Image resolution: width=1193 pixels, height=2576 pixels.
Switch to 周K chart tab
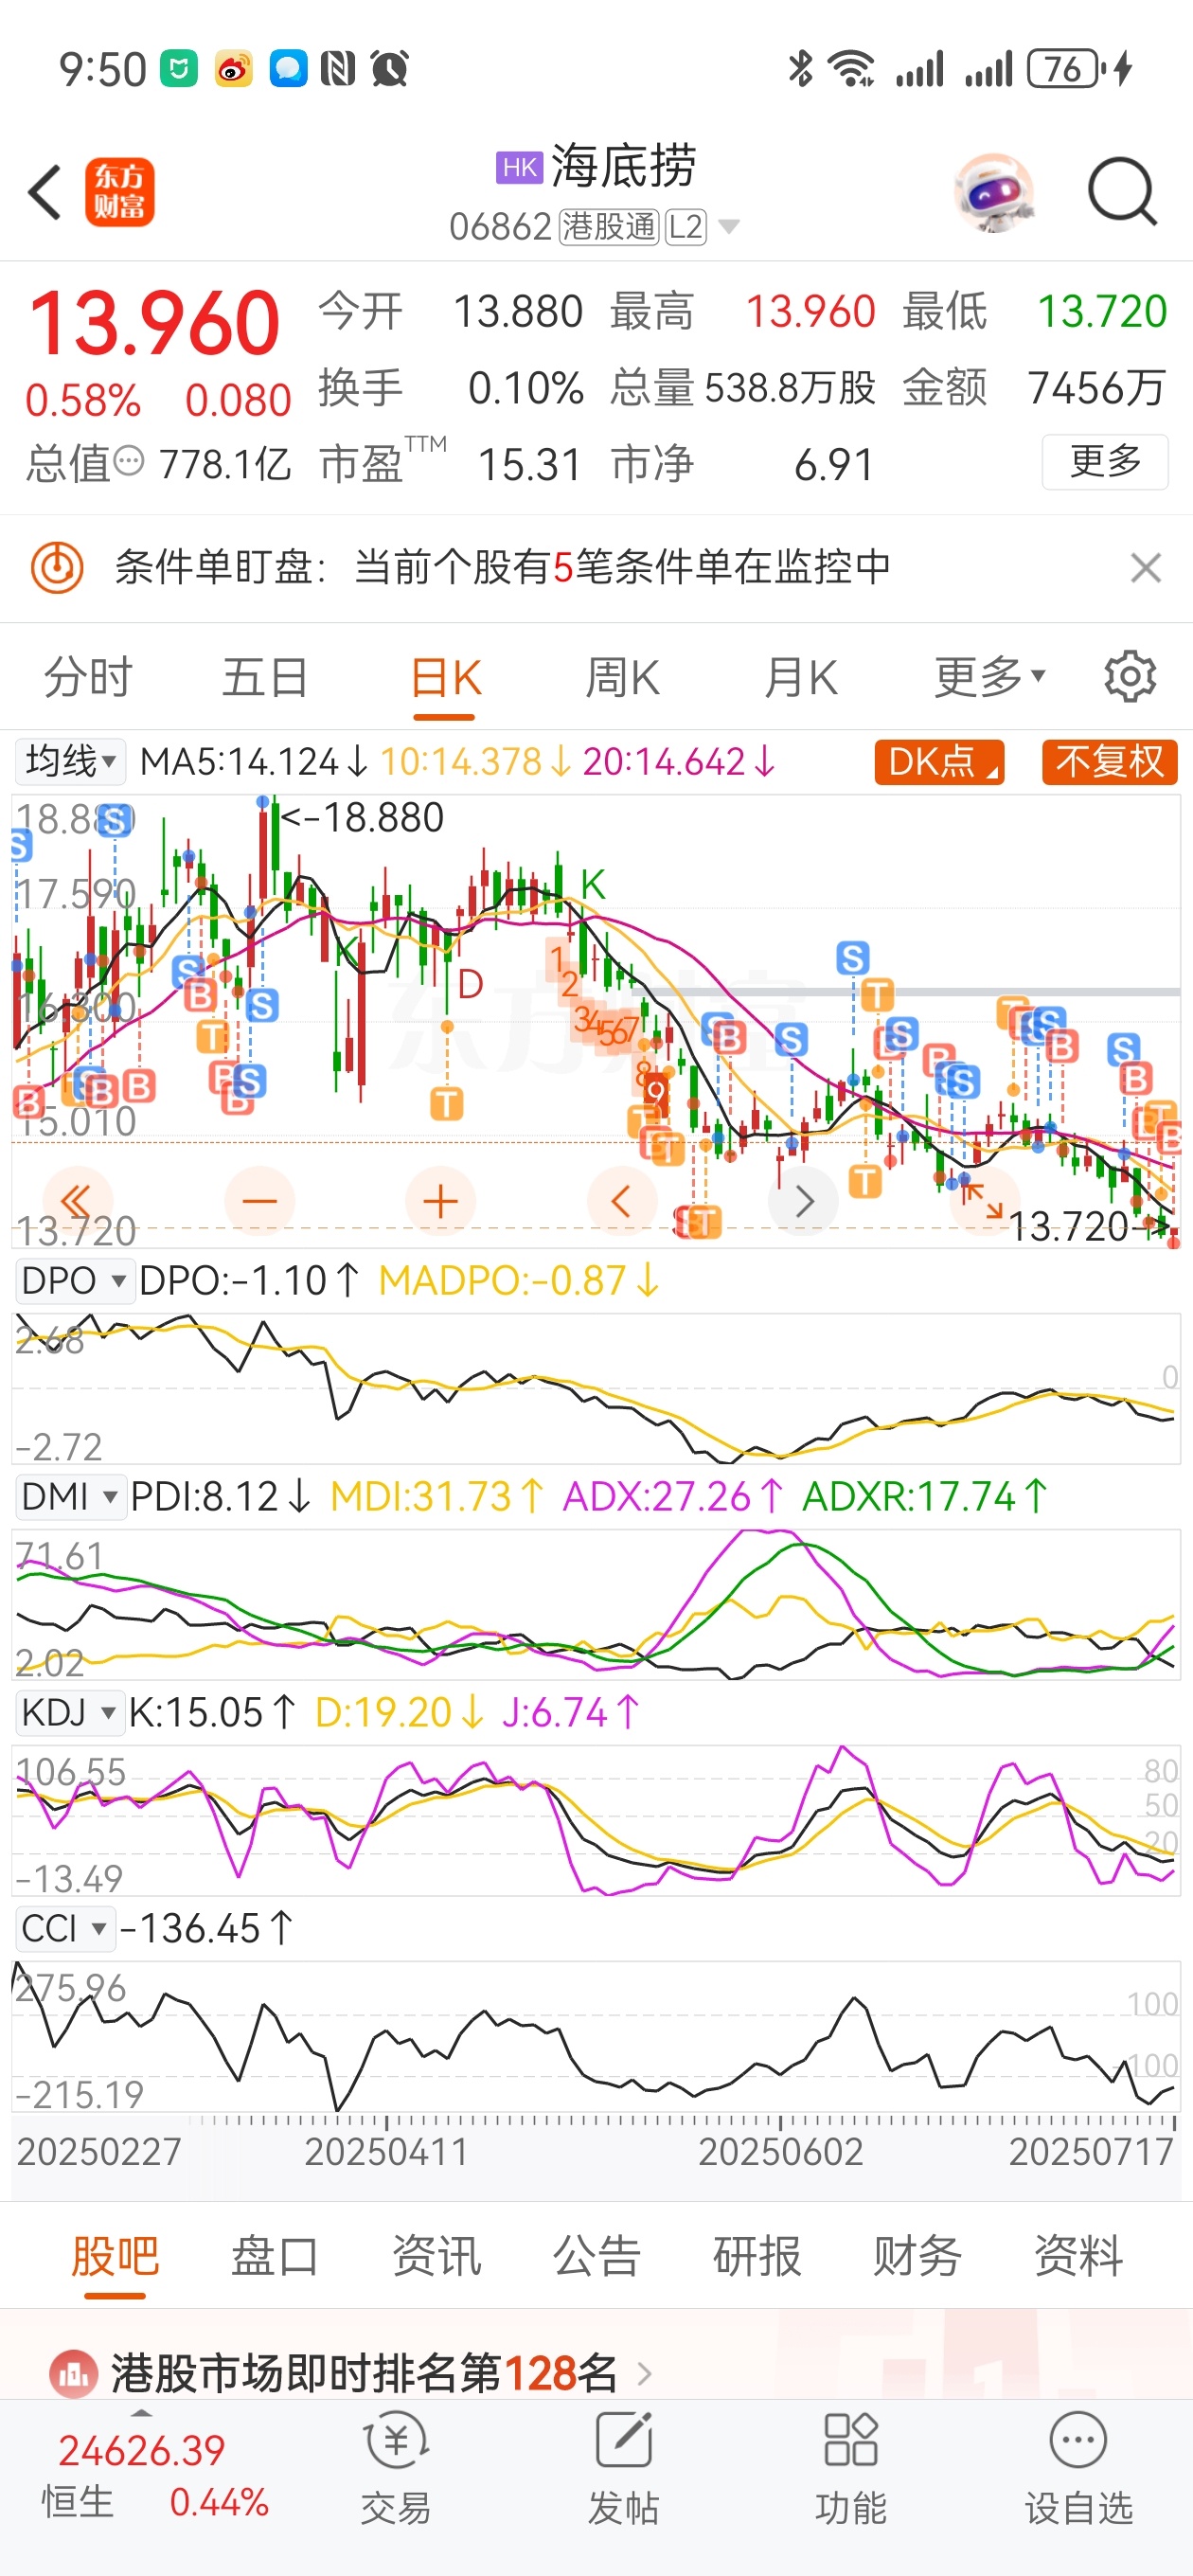click(x=622, y=678)
